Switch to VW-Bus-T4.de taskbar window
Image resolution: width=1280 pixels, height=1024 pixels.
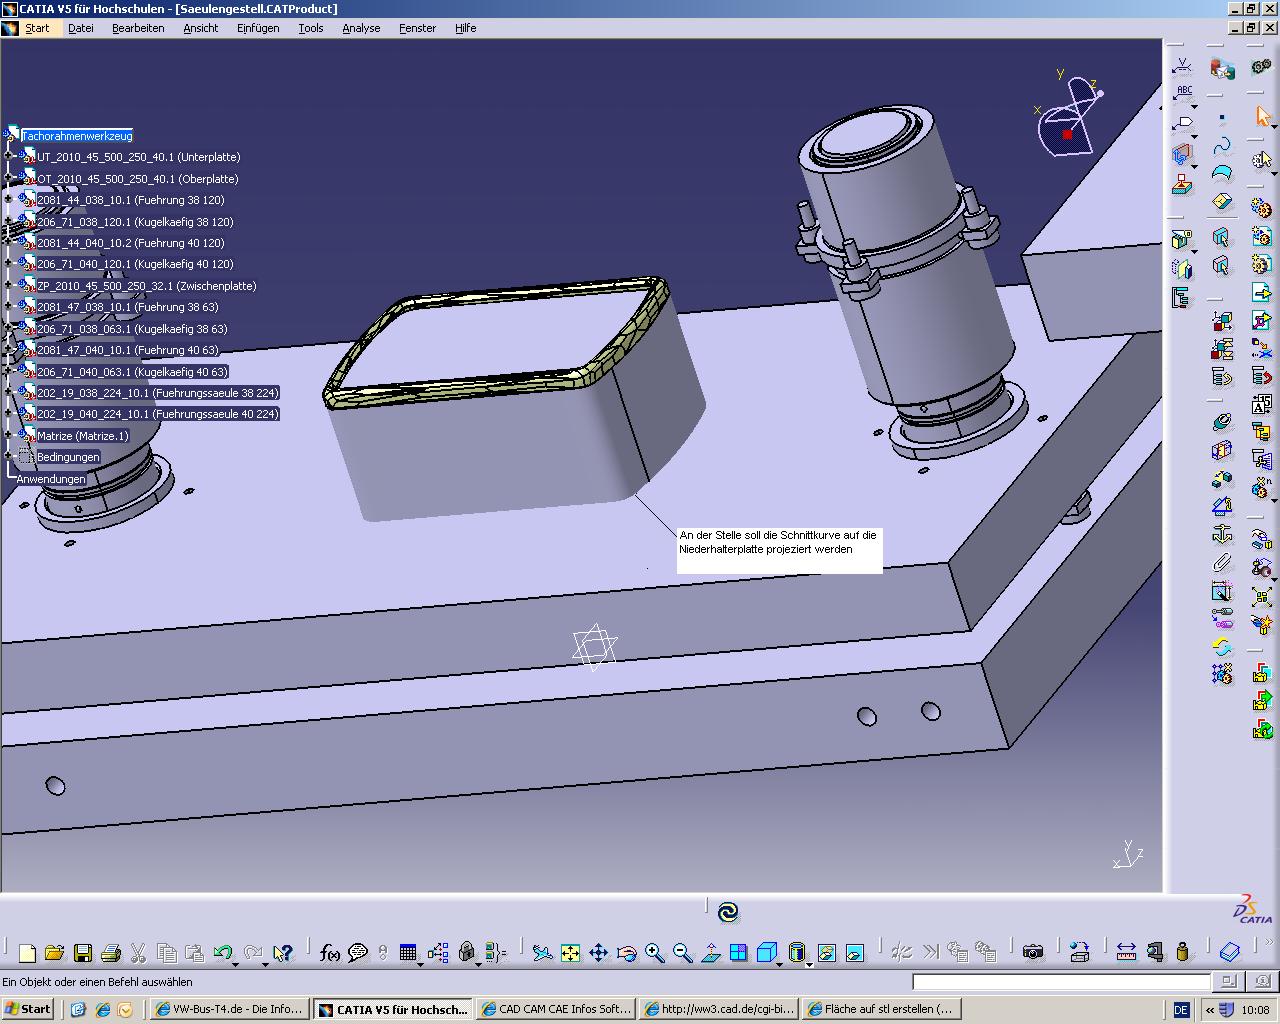pos(229,1009)
